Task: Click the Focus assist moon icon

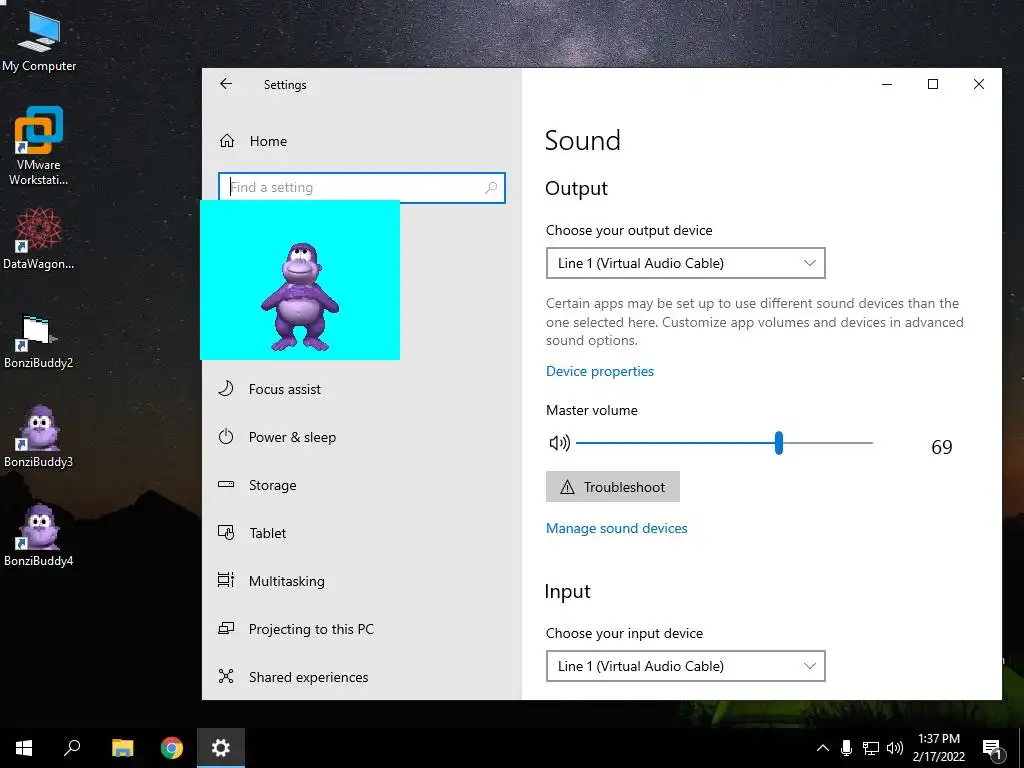Action: point(226,389)
